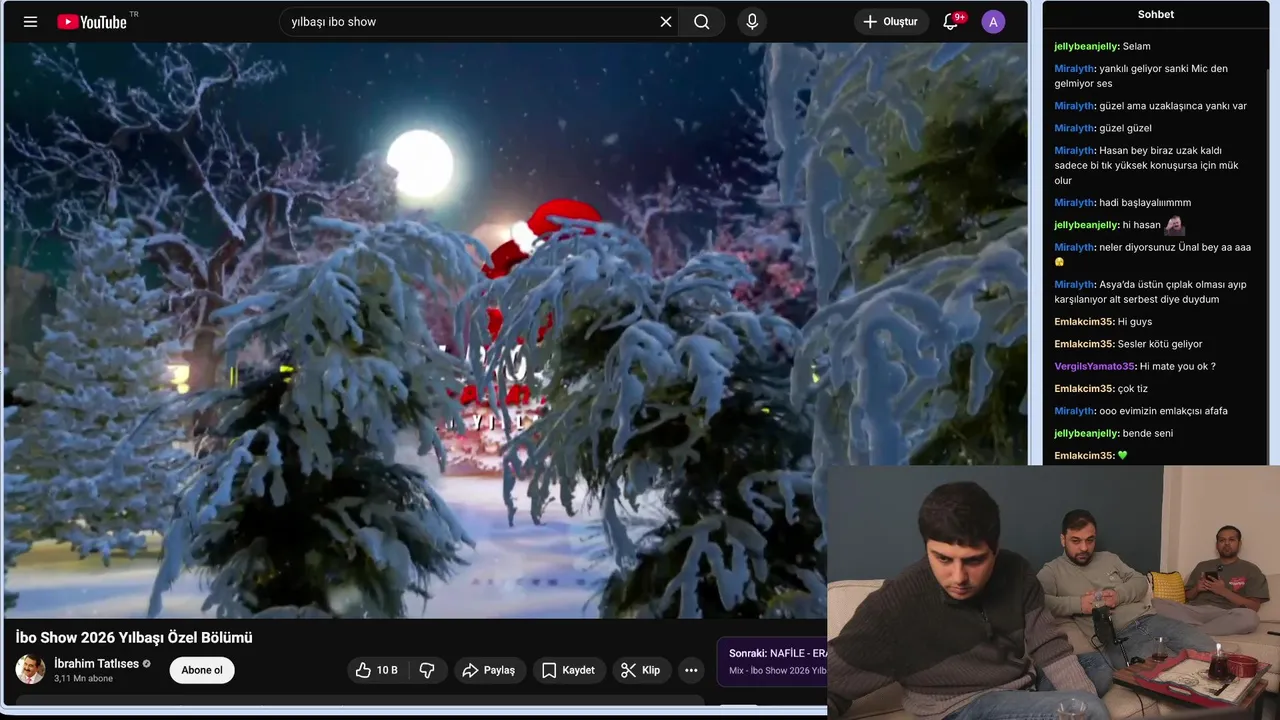Click green heart emoji in chat
Viewport: 1280px width, 720px height.
tap(1122, 456)
